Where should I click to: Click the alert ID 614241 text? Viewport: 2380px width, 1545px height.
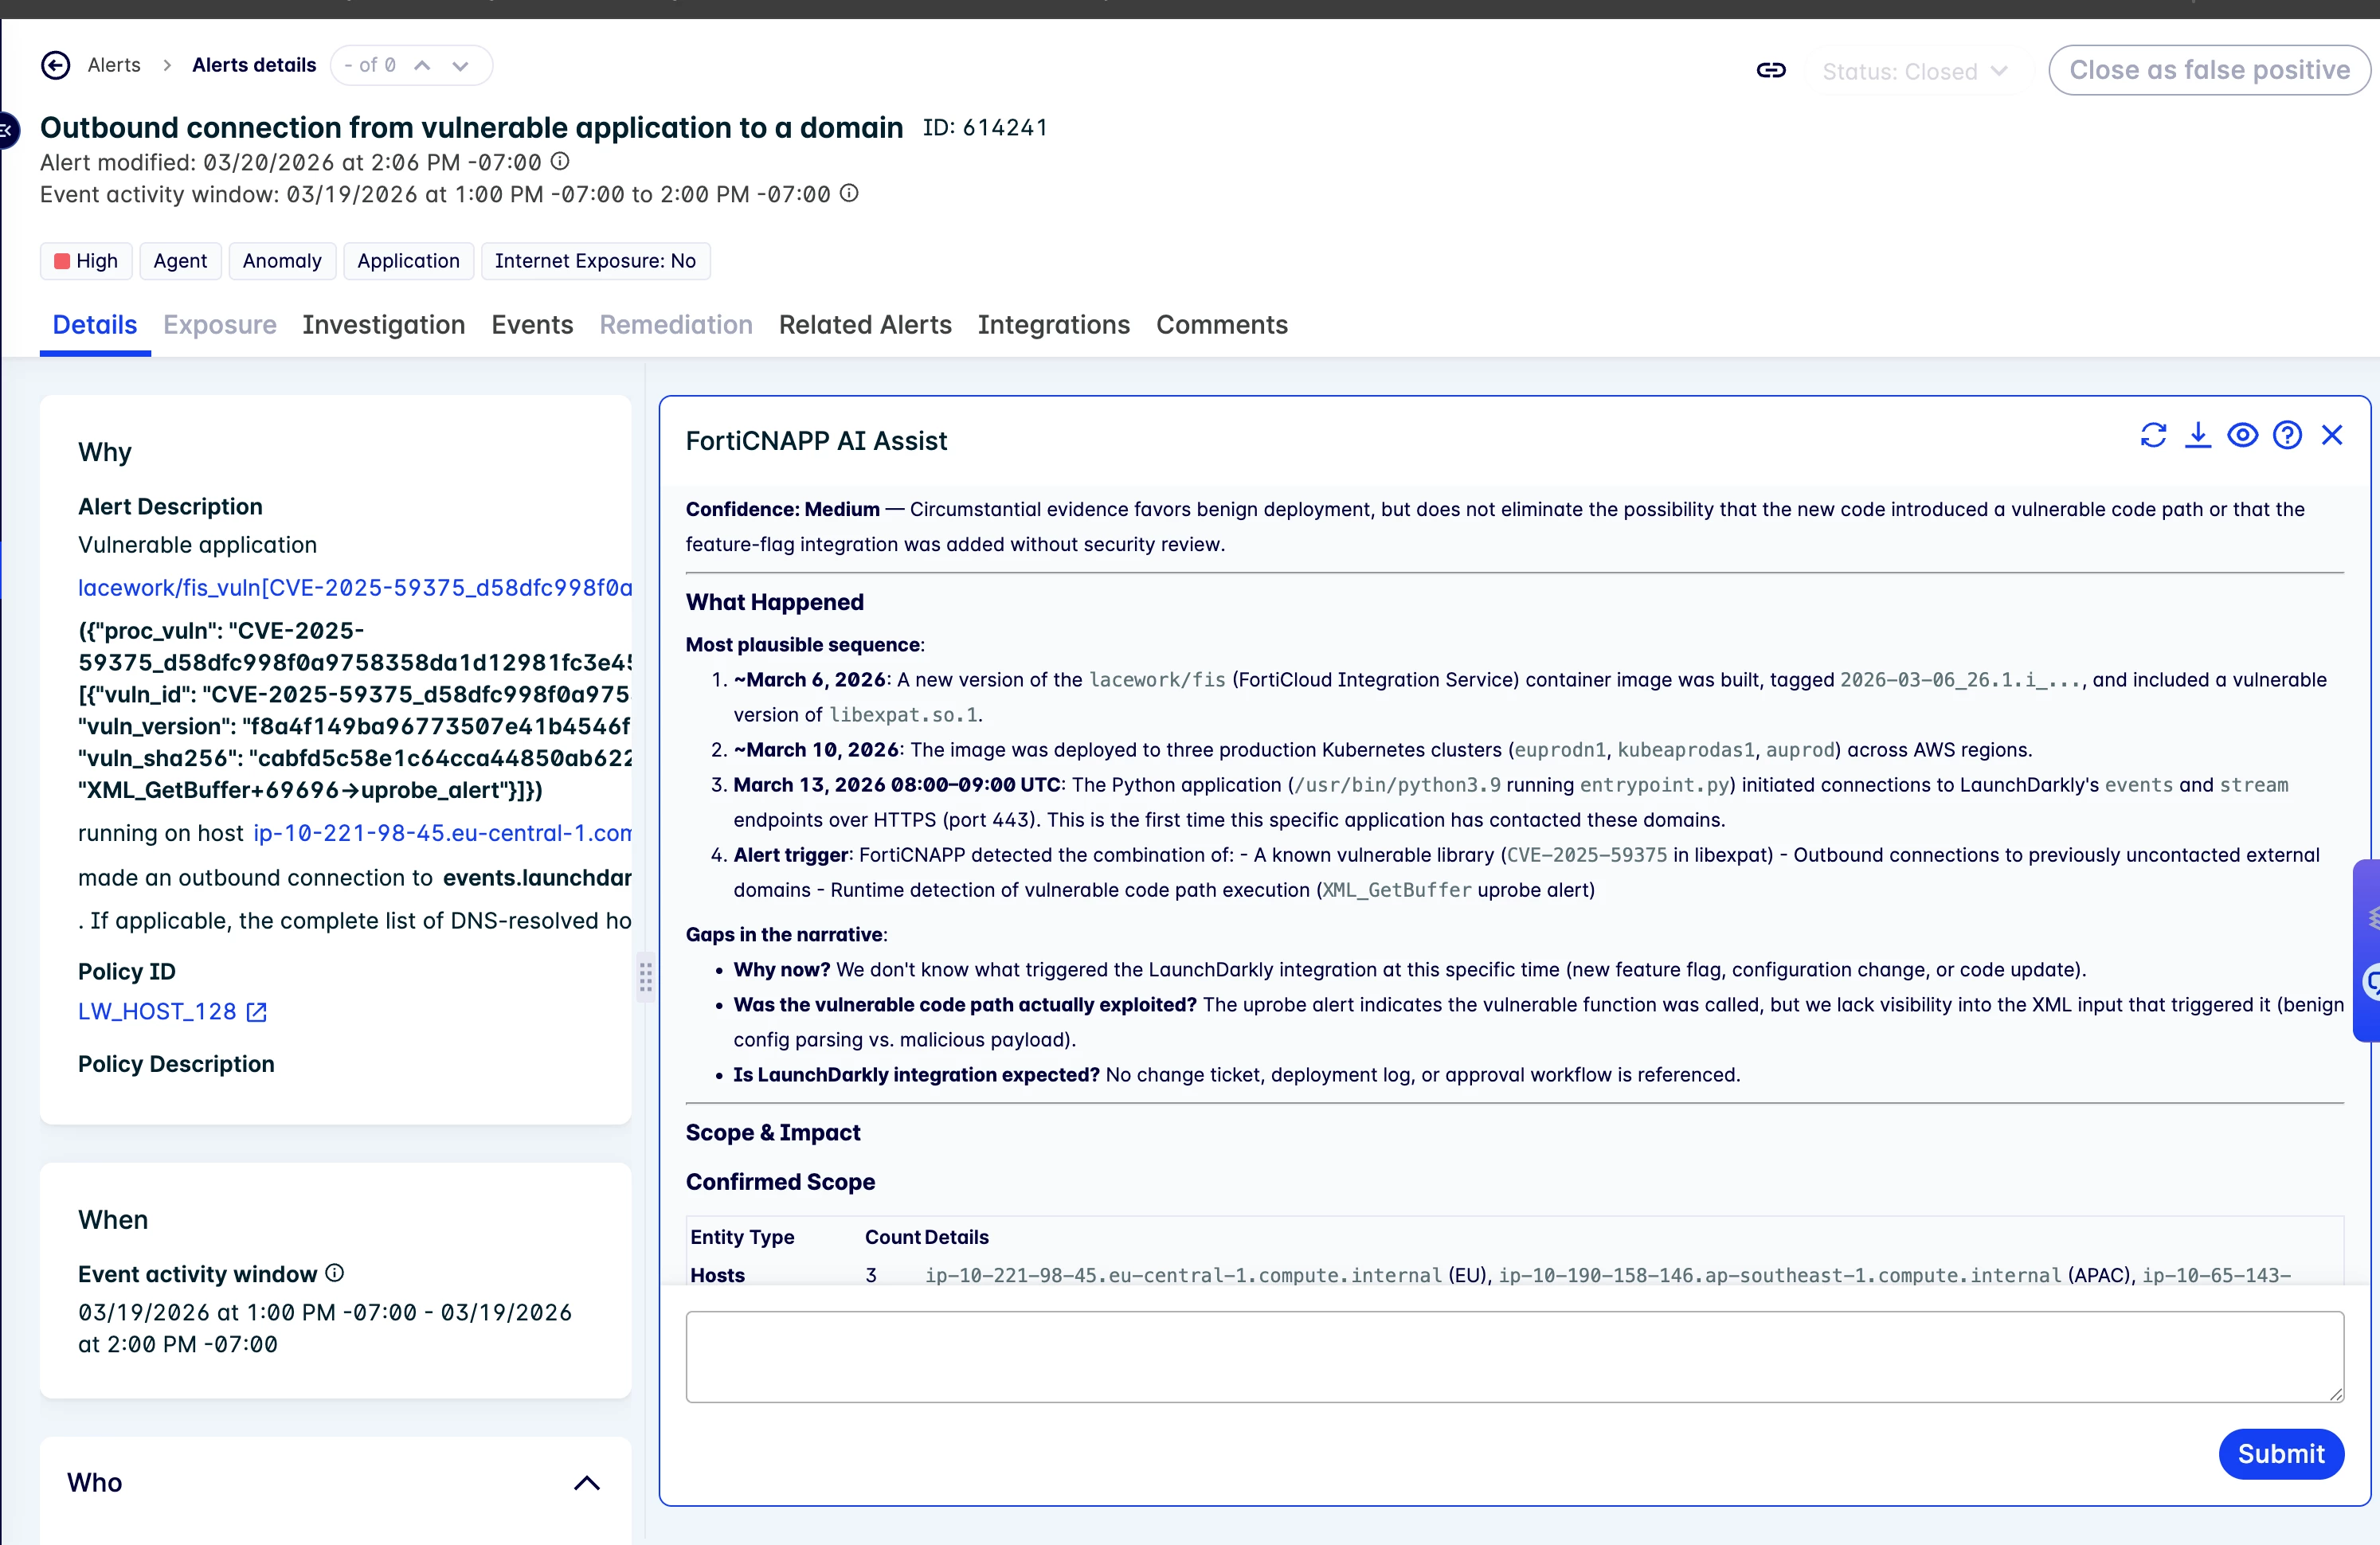(985, 128)
